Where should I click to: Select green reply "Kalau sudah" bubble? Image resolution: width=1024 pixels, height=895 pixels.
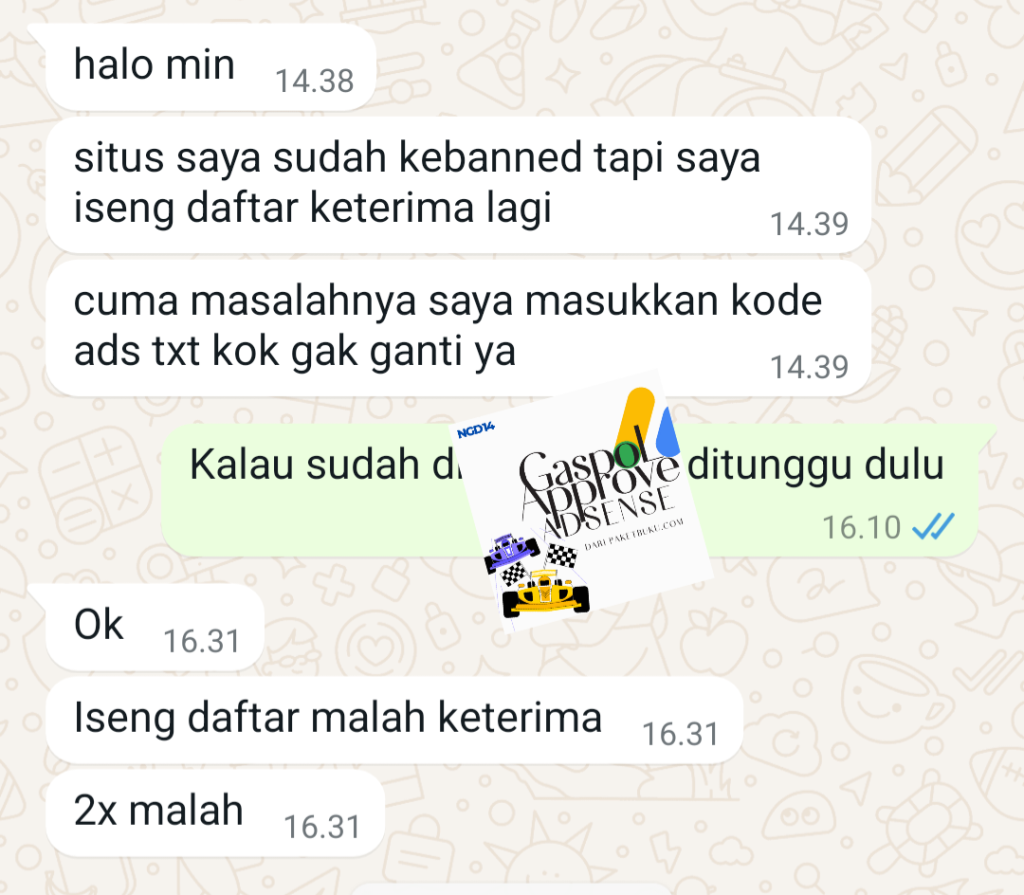click(569, 491)
